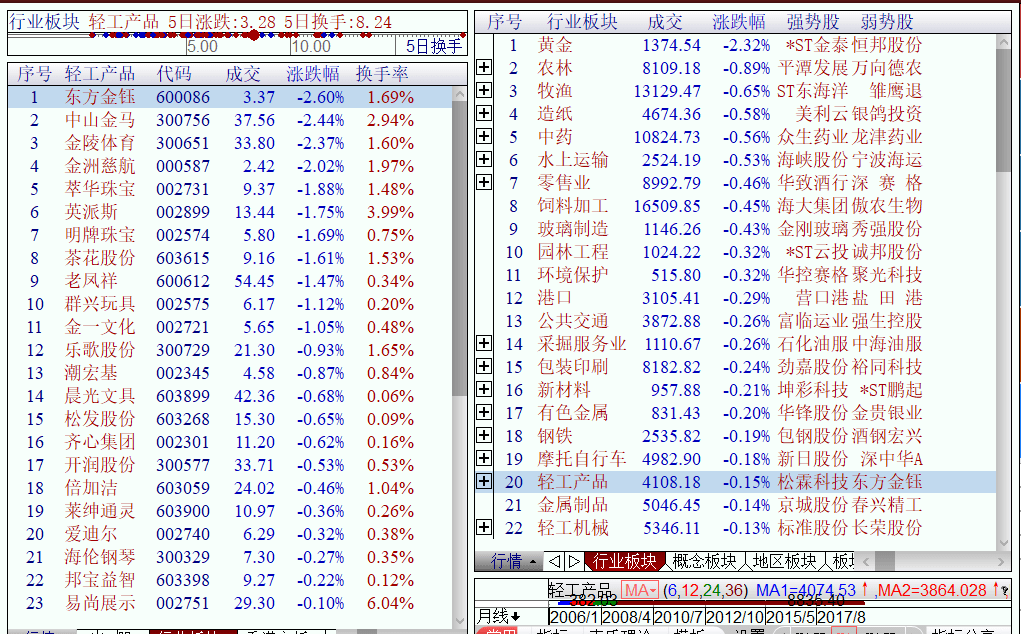Screen dimensions: 1021x634
Task: Expand the 水上运输 sector row
Action: [x=484, y=159]
